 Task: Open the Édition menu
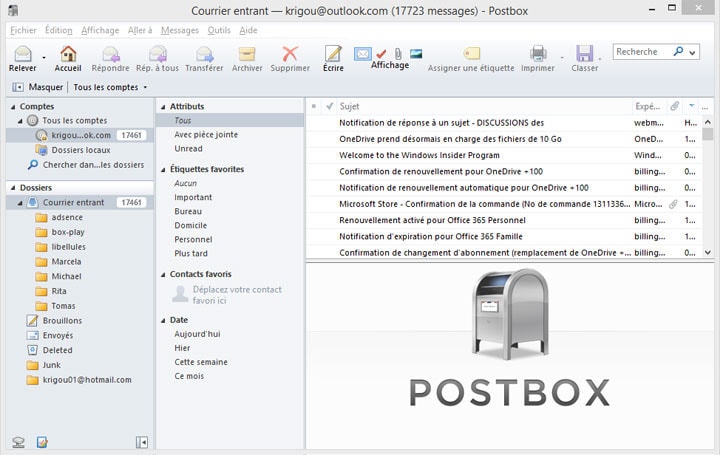[x=58, y=30]
